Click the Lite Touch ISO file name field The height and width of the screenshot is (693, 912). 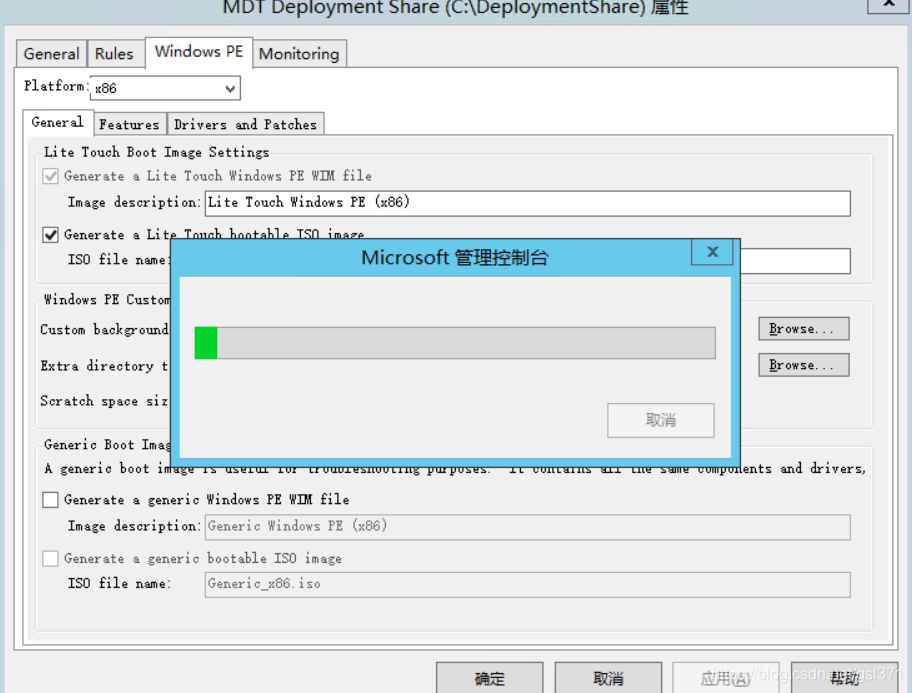795,261
